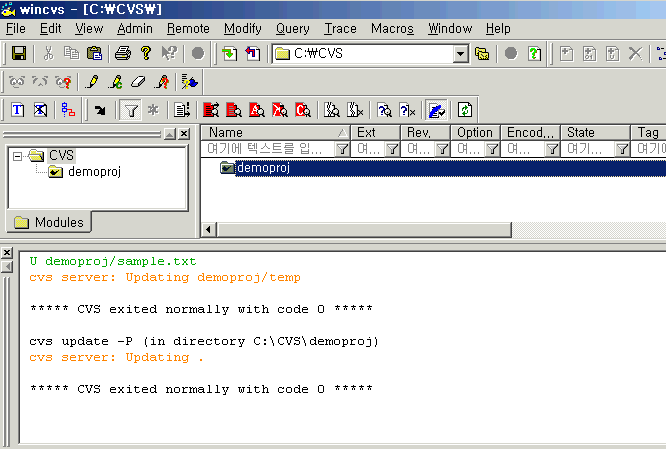Click the green refresh icon in third toolbar
This screenshot has height=449, width=666.
click(x=465, y=110)
